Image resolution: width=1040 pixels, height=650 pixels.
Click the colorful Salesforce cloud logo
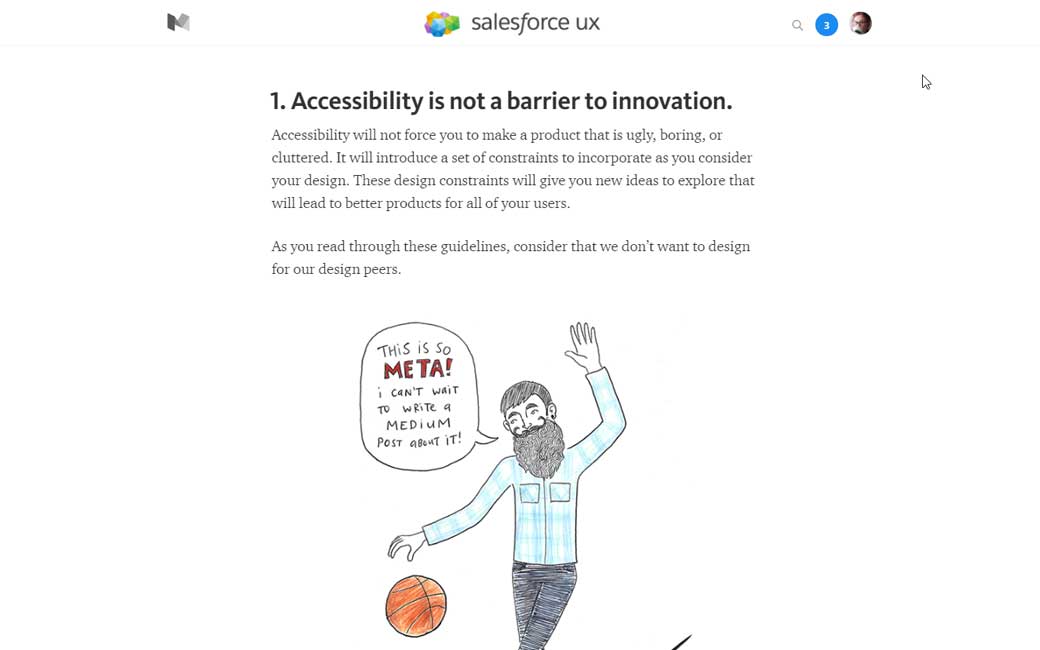pos(442,24)
